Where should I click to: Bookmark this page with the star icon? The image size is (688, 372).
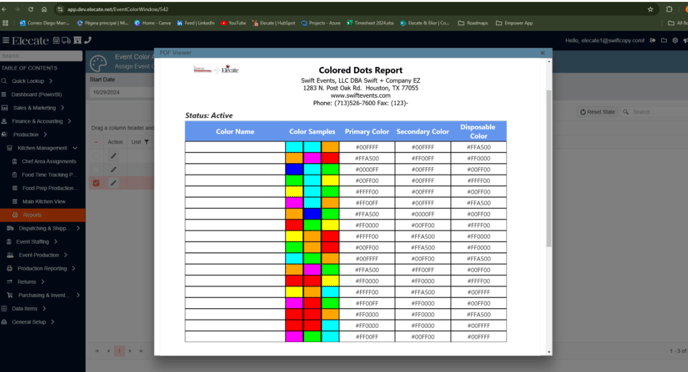click(650, 9)
